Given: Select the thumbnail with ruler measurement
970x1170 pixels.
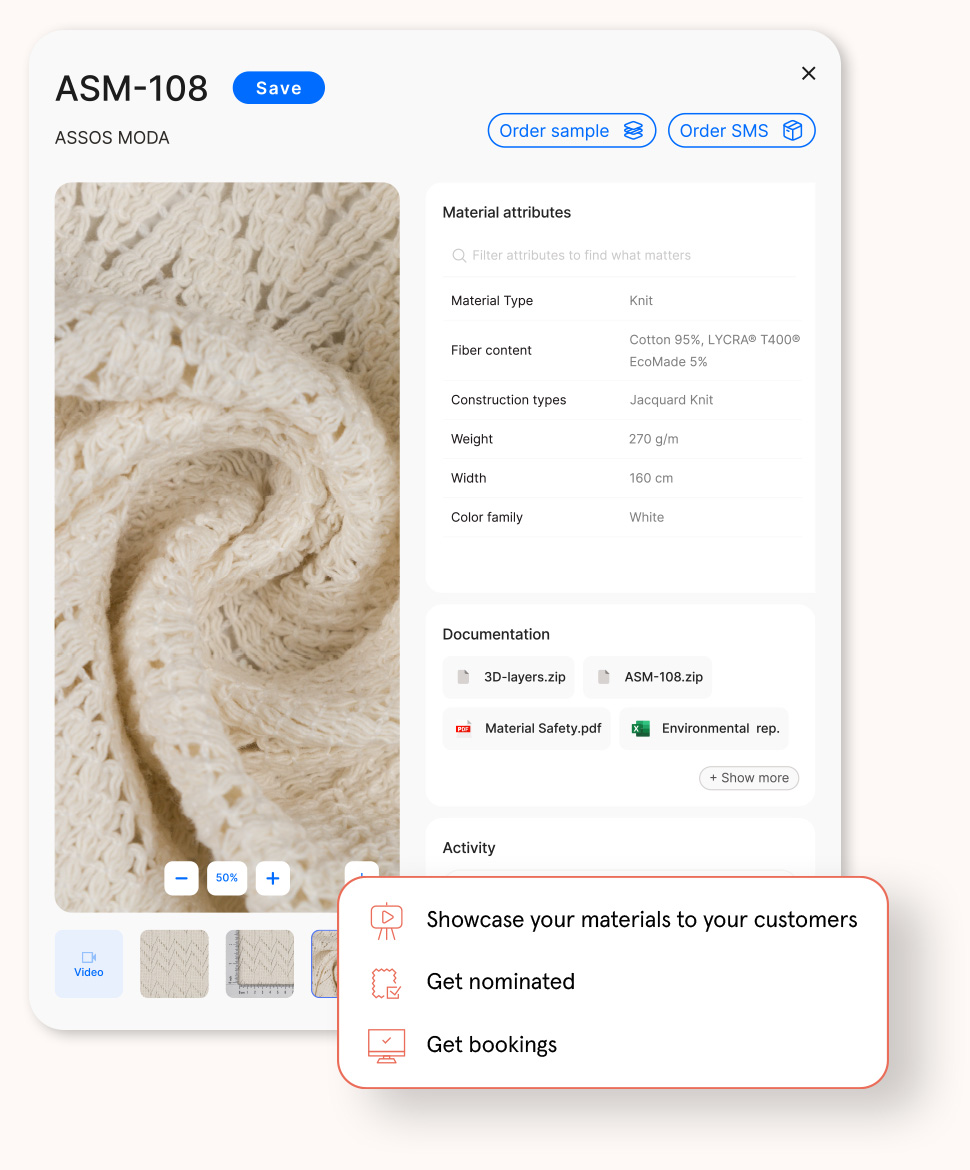Looking at the screenshot, I should coord(260,964).
